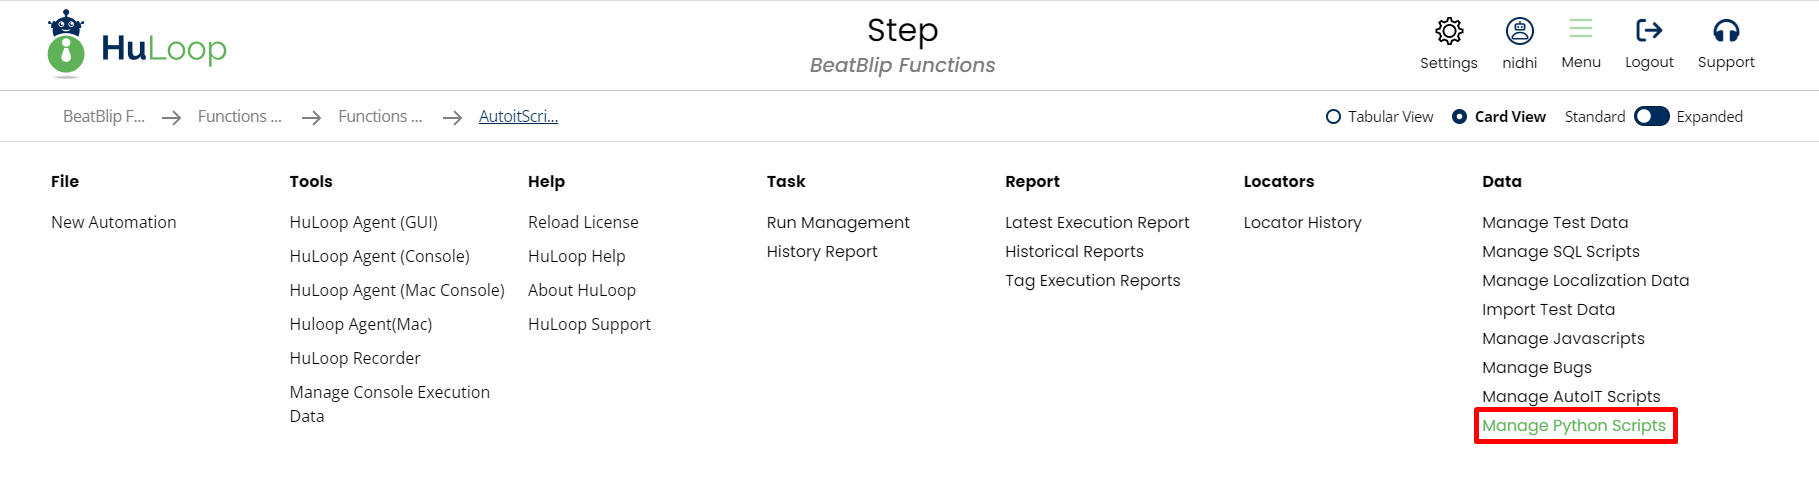1819x486 pixels.
Task: Open the AutoitScri... breadcrumb link
Action: point(518,117)
